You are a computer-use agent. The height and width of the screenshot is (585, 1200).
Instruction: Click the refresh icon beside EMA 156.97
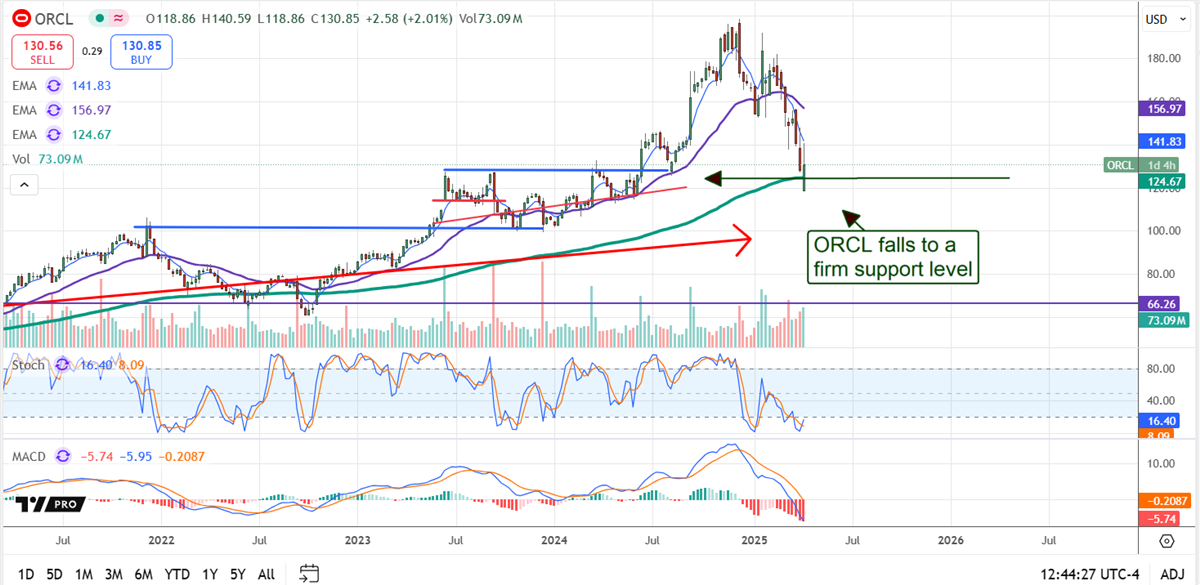click(x=53, y=110)
